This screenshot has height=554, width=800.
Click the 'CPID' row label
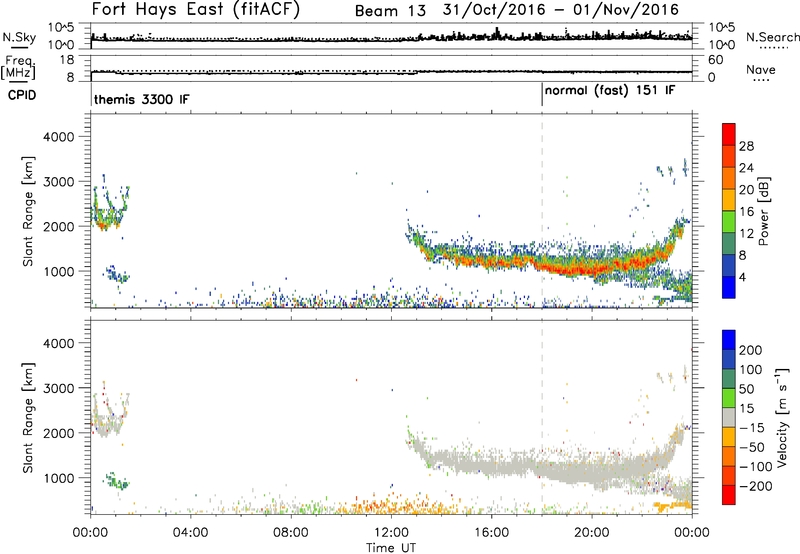point(22,95)
